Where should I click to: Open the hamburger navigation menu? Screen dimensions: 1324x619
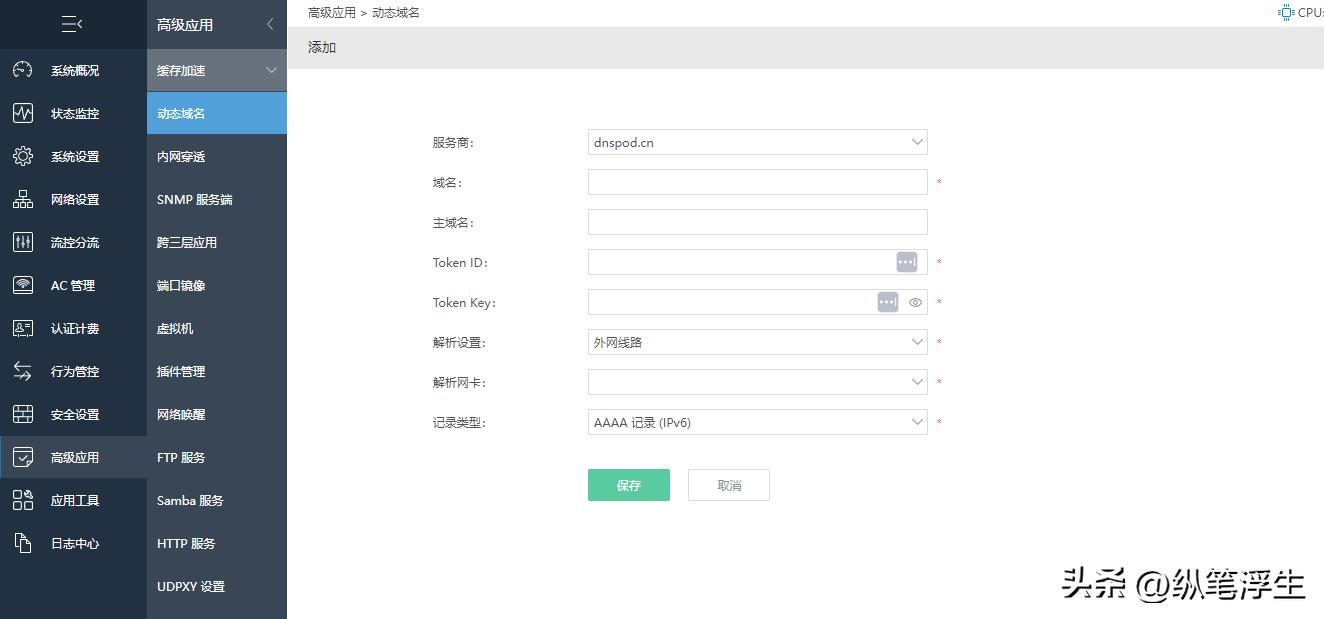71,24
